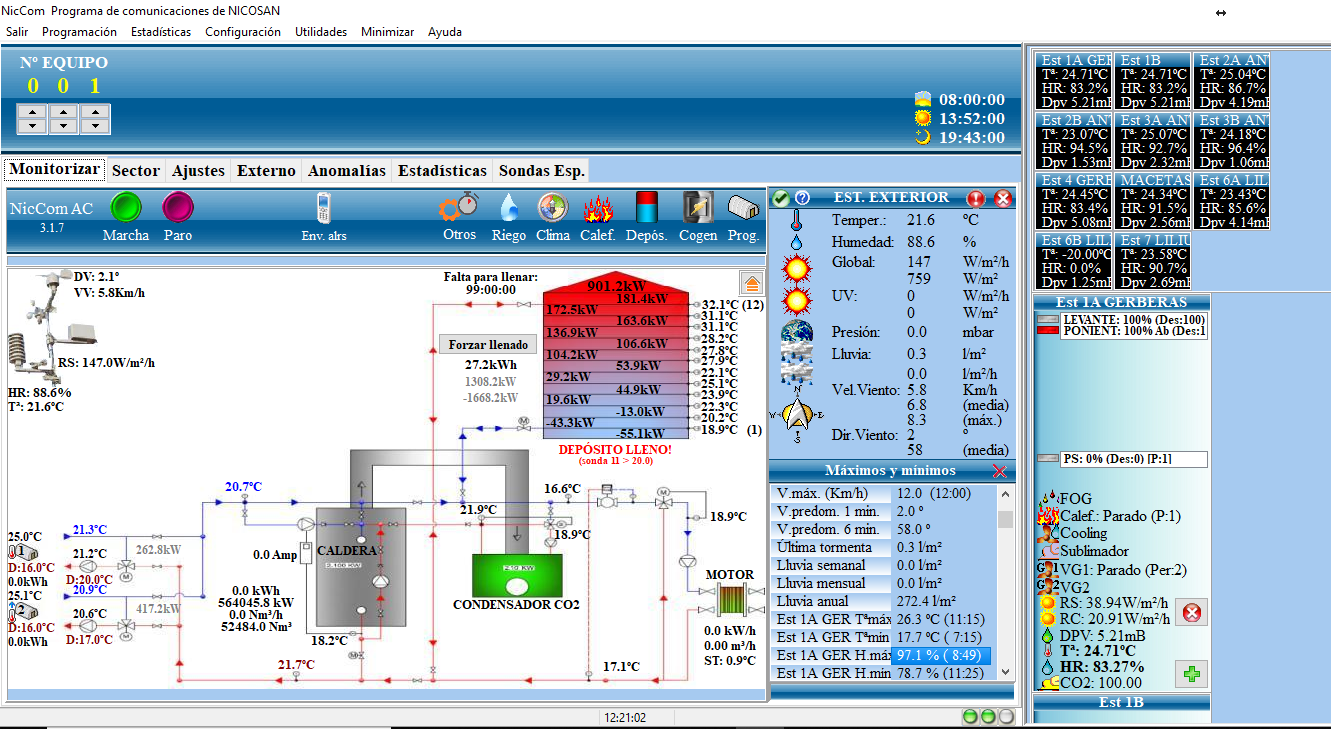Select the Est 7 LILIU station tile
The width and height of the screenshot is (1331, 729).
[x=1153, y=262]
